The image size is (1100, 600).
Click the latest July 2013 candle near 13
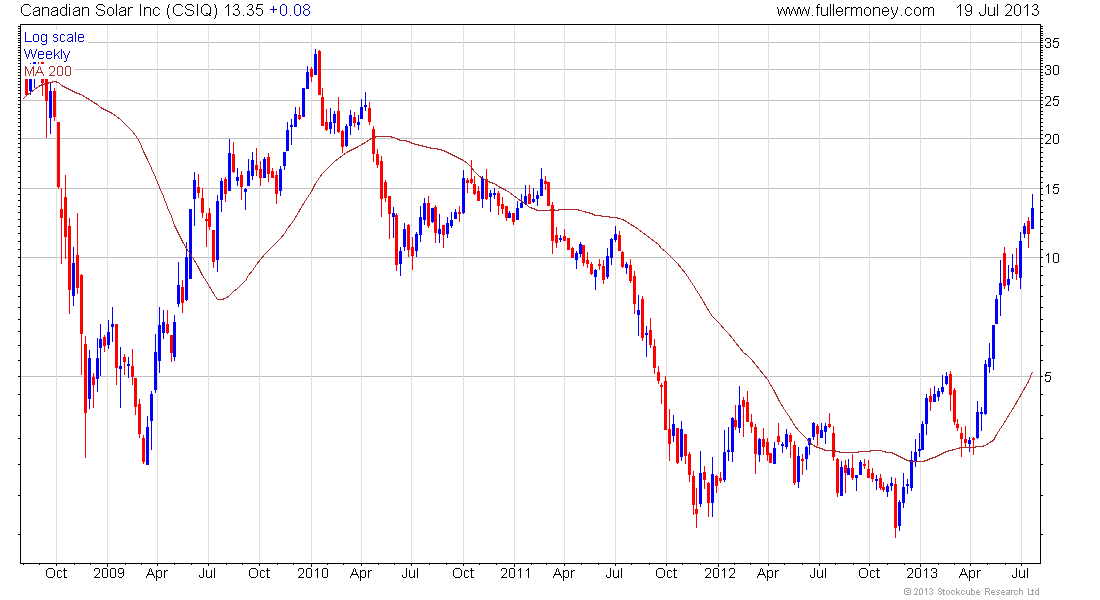tap(1032, 212)
